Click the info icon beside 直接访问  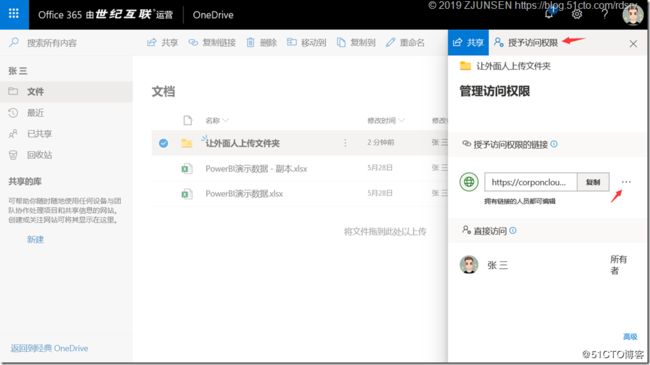point(513,230)
